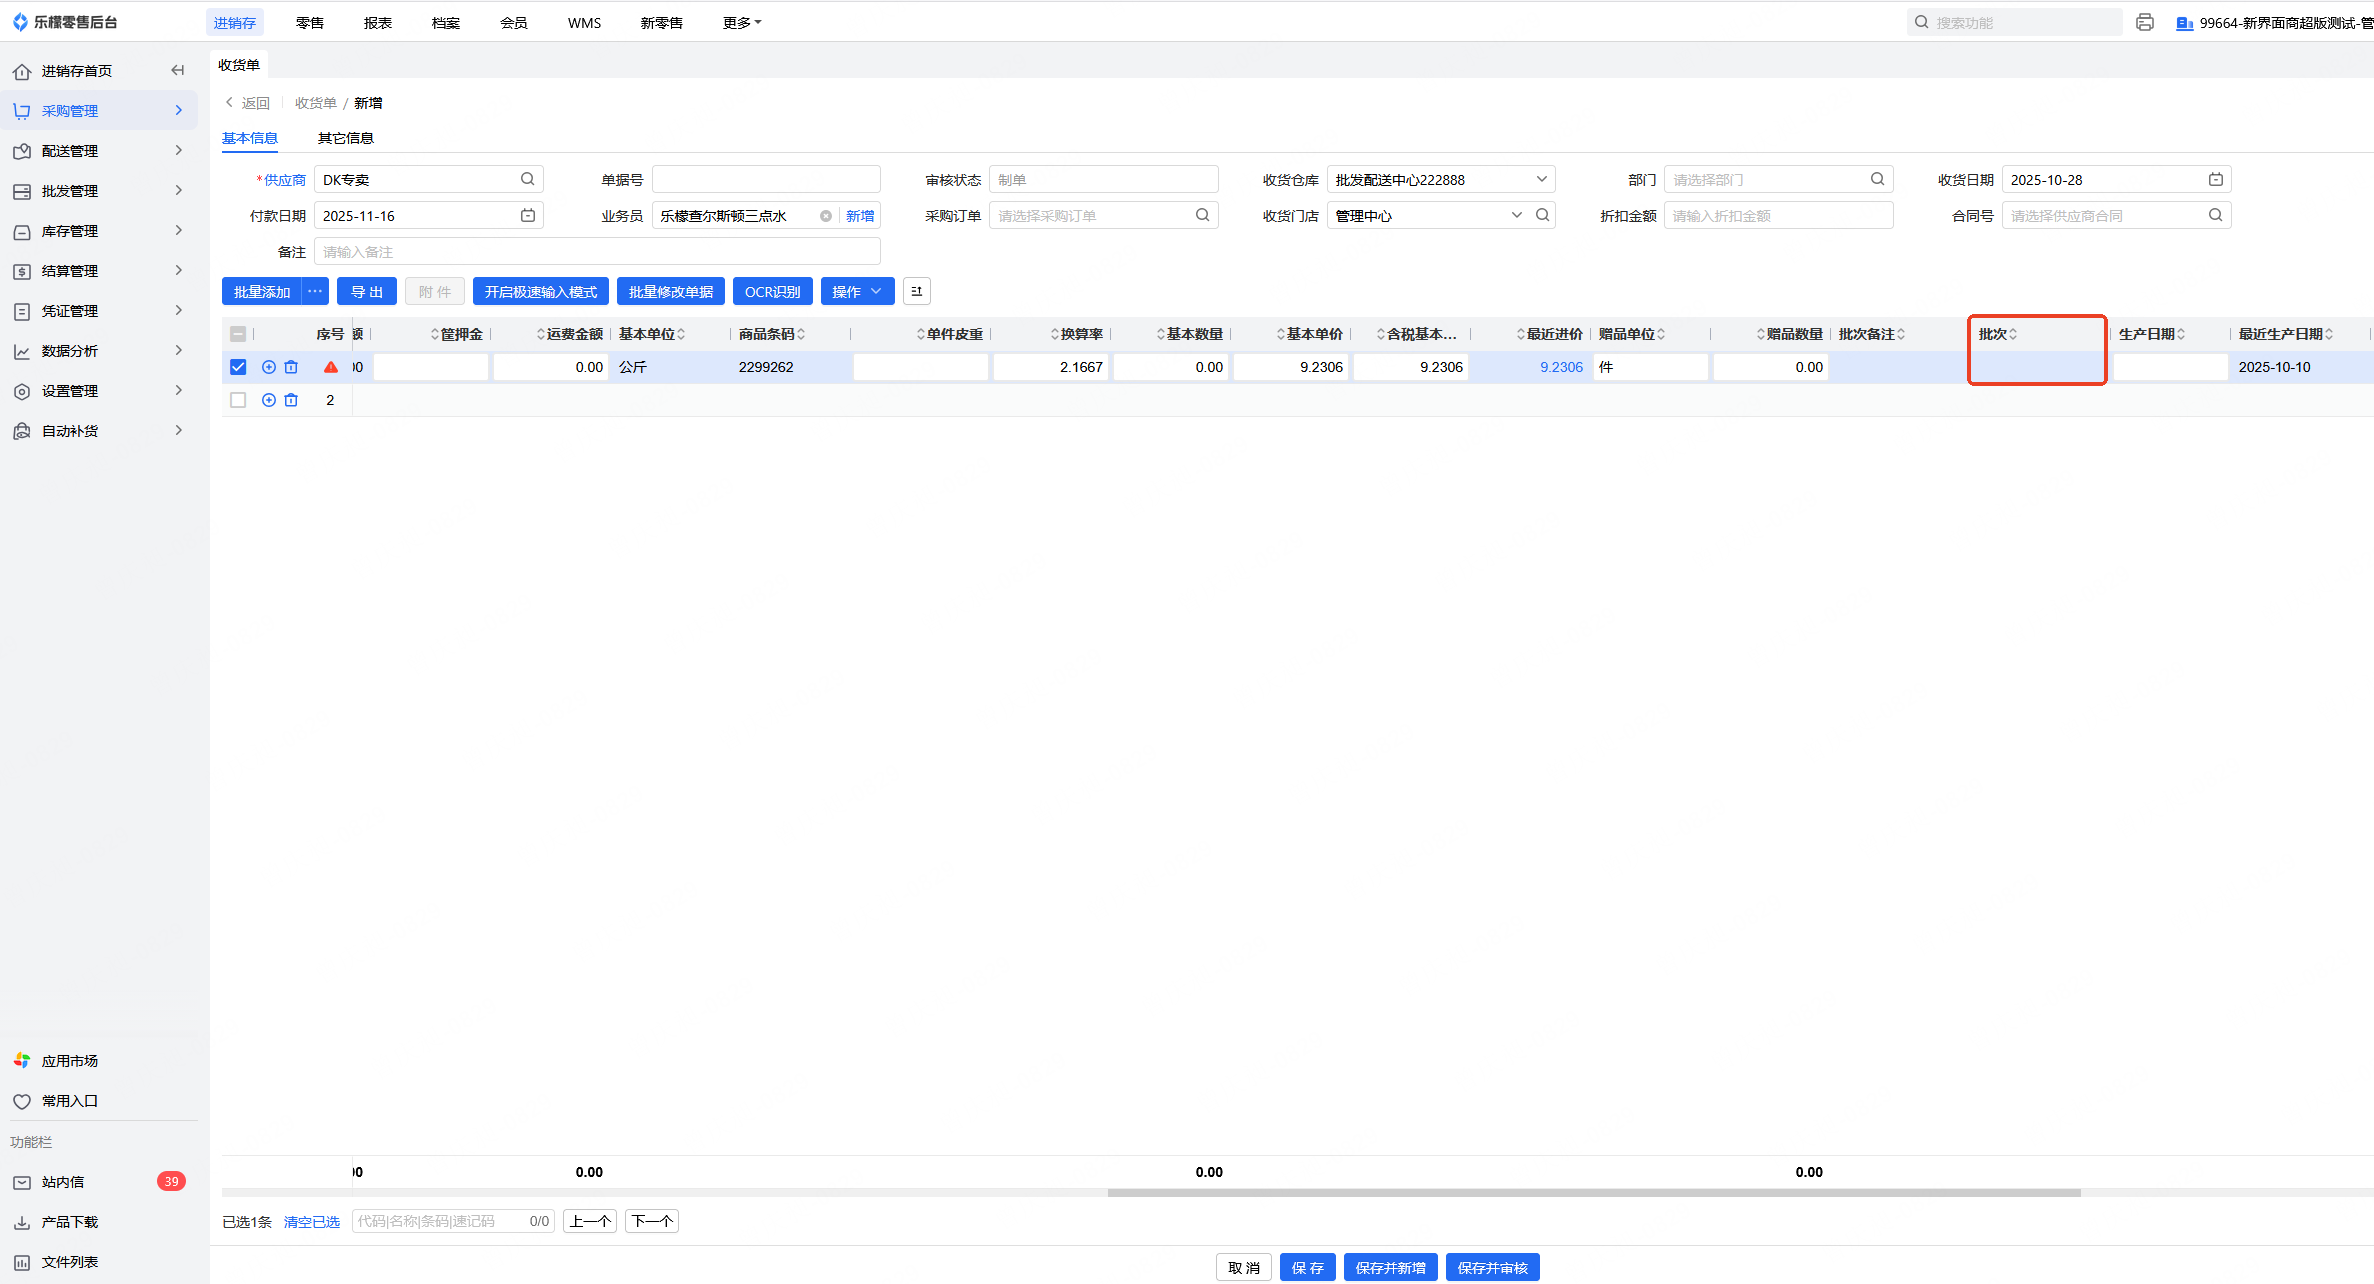Screen dimensions: 2374x1284
Task: Delete row 2 using trash icon
Action: coord(291,400)
